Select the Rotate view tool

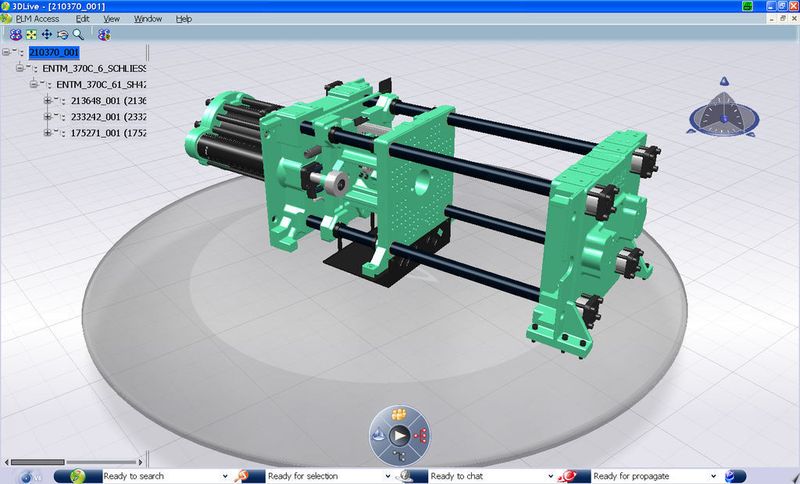[62, 34]
